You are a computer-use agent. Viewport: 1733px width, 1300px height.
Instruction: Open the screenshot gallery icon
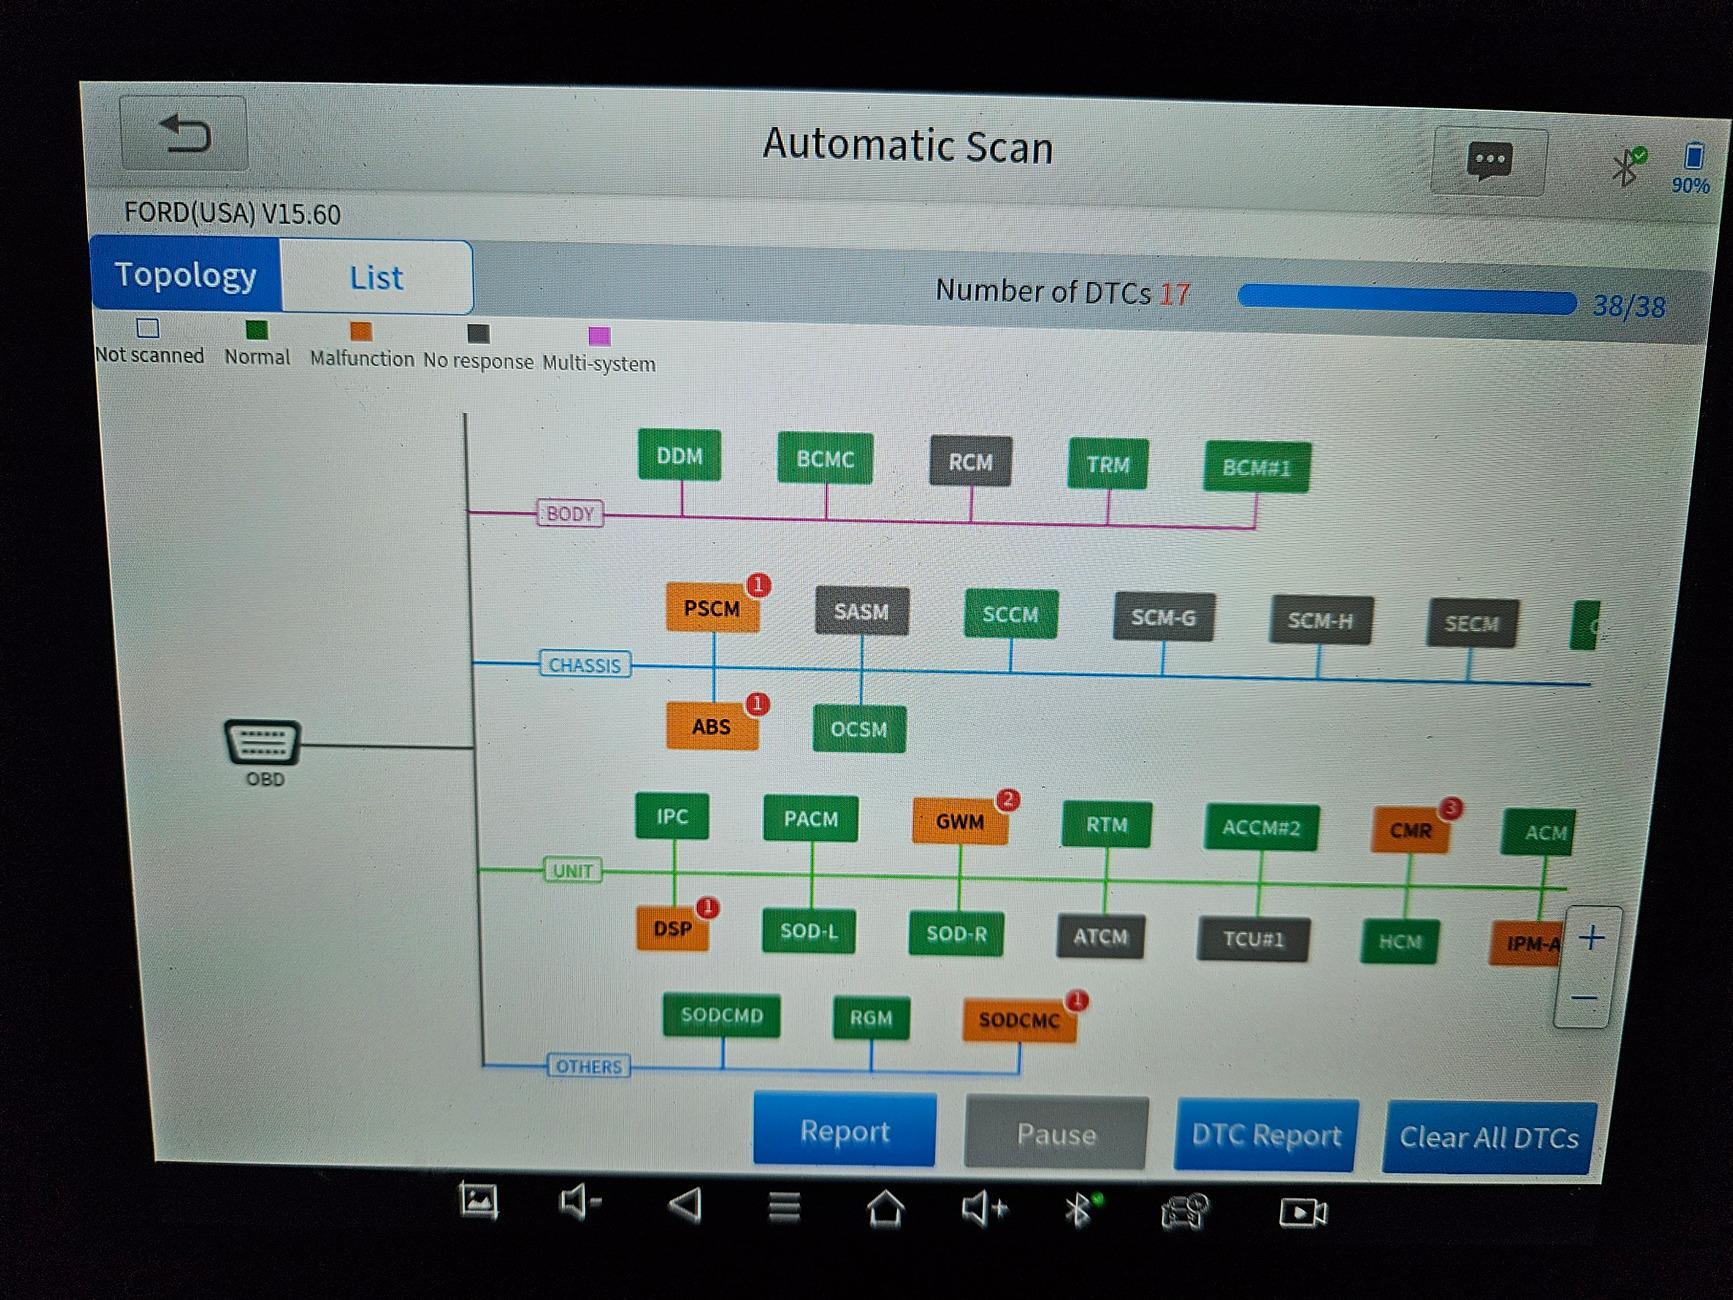coord(478,1201)
